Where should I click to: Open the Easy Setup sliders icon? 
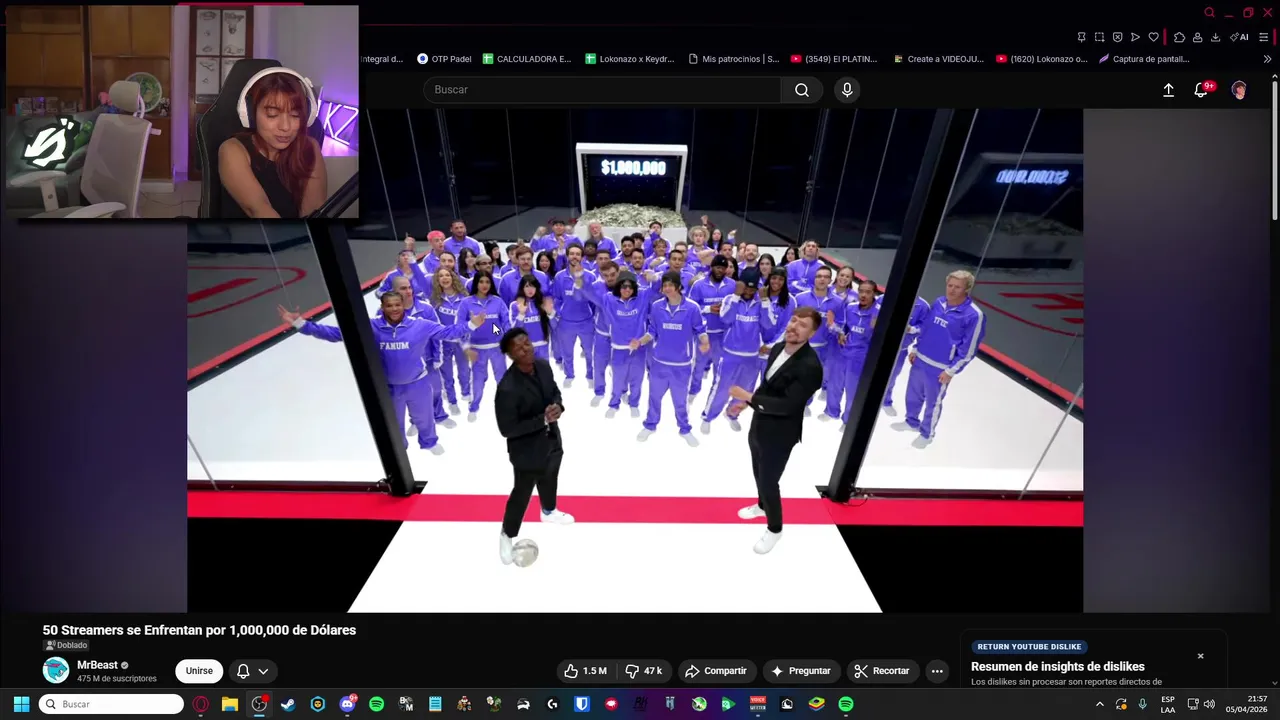pos(1264,37)
